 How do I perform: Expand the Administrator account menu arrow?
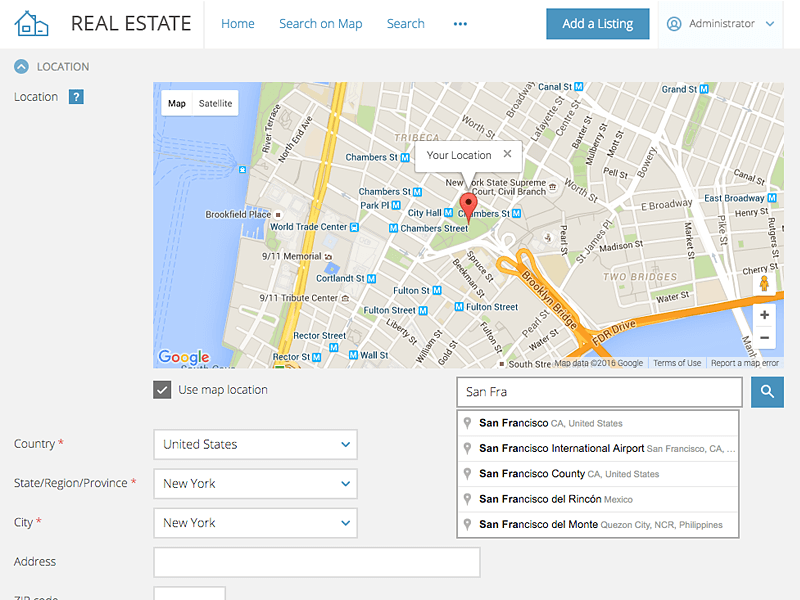pos(770,24)
